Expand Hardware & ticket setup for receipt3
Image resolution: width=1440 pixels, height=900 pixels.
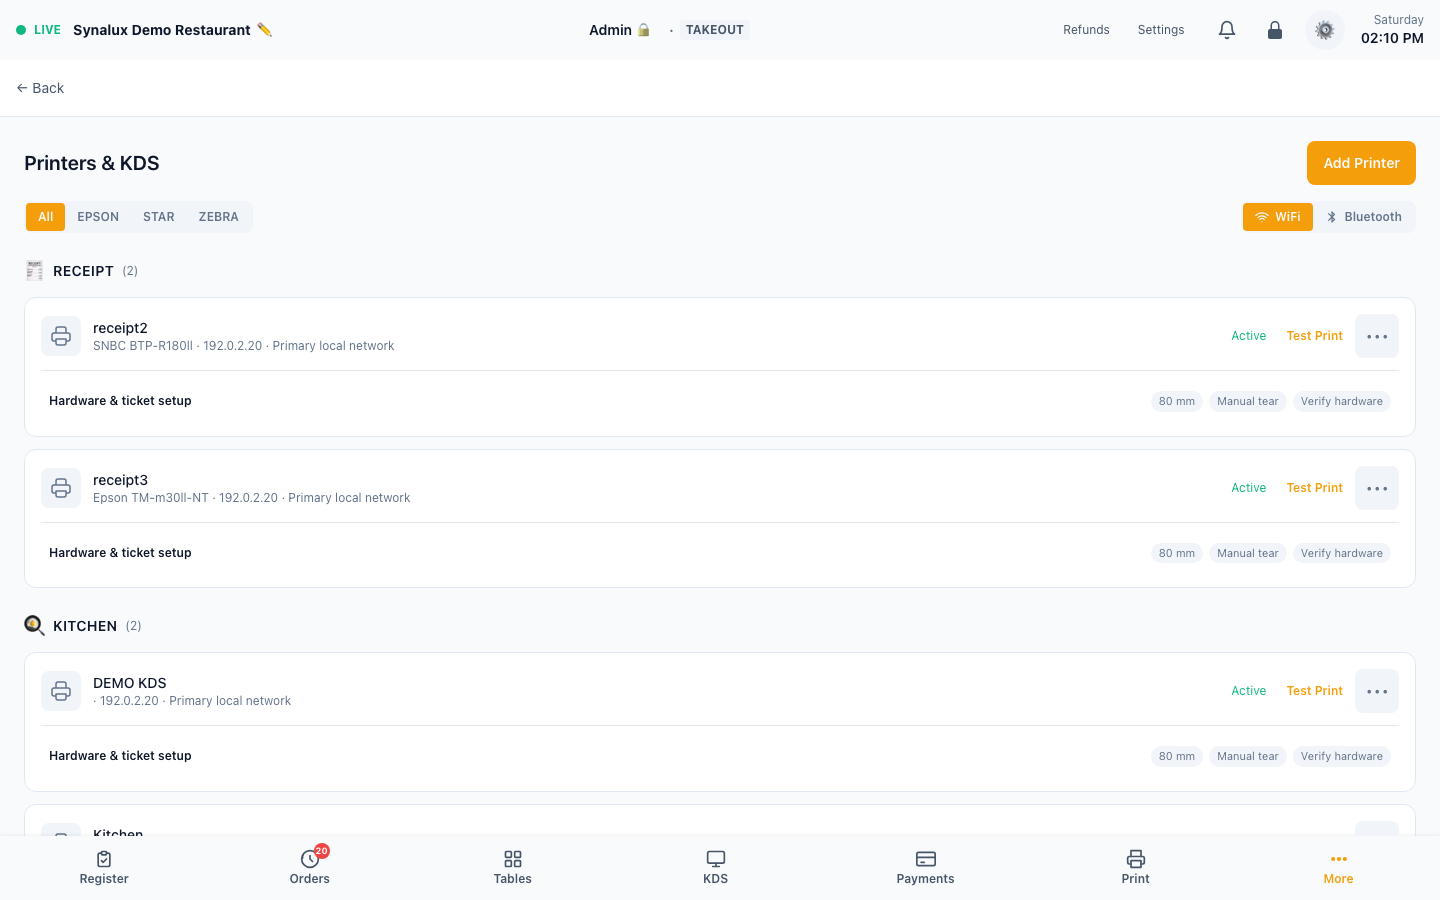coord(720,553)
